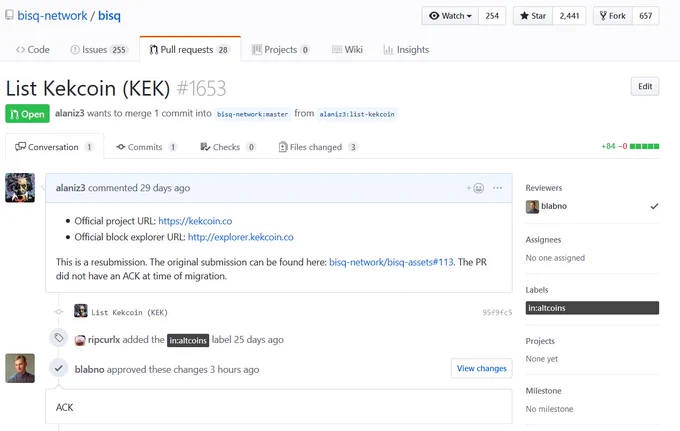Open the explorer.kekcoin.co link

tap(241, 237)
